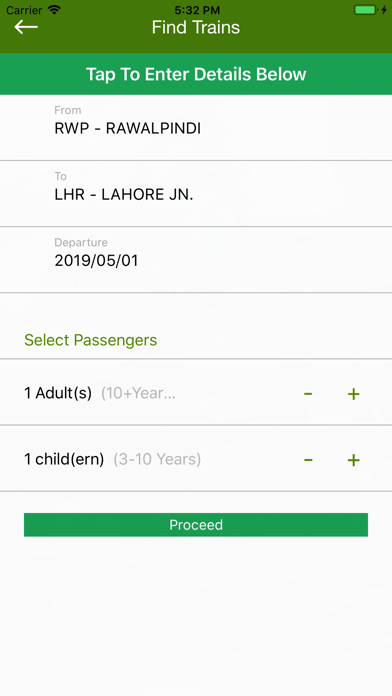
Task: Tap the (3-10 Years) age hint
Action: coord(157,459)
